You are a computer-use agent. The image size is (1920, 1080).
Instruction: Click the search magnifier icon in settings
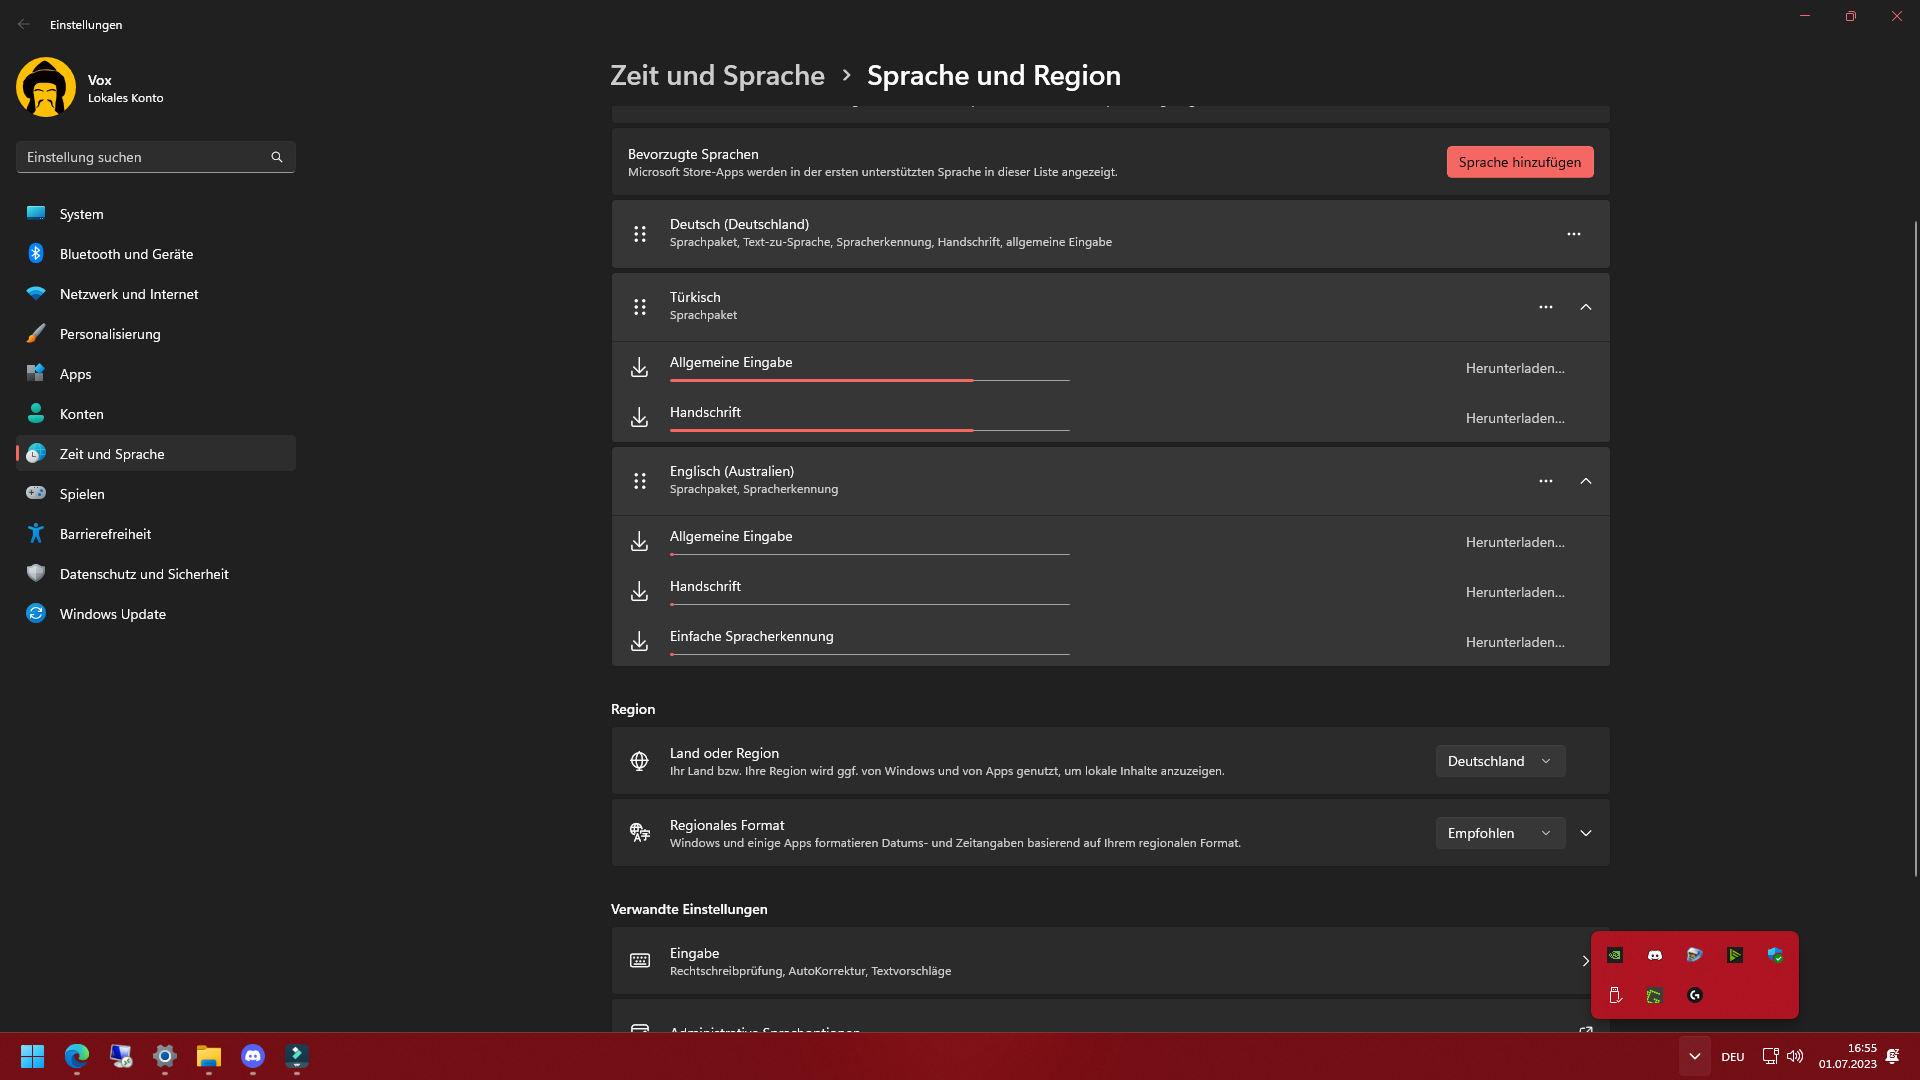click(277, 157)
